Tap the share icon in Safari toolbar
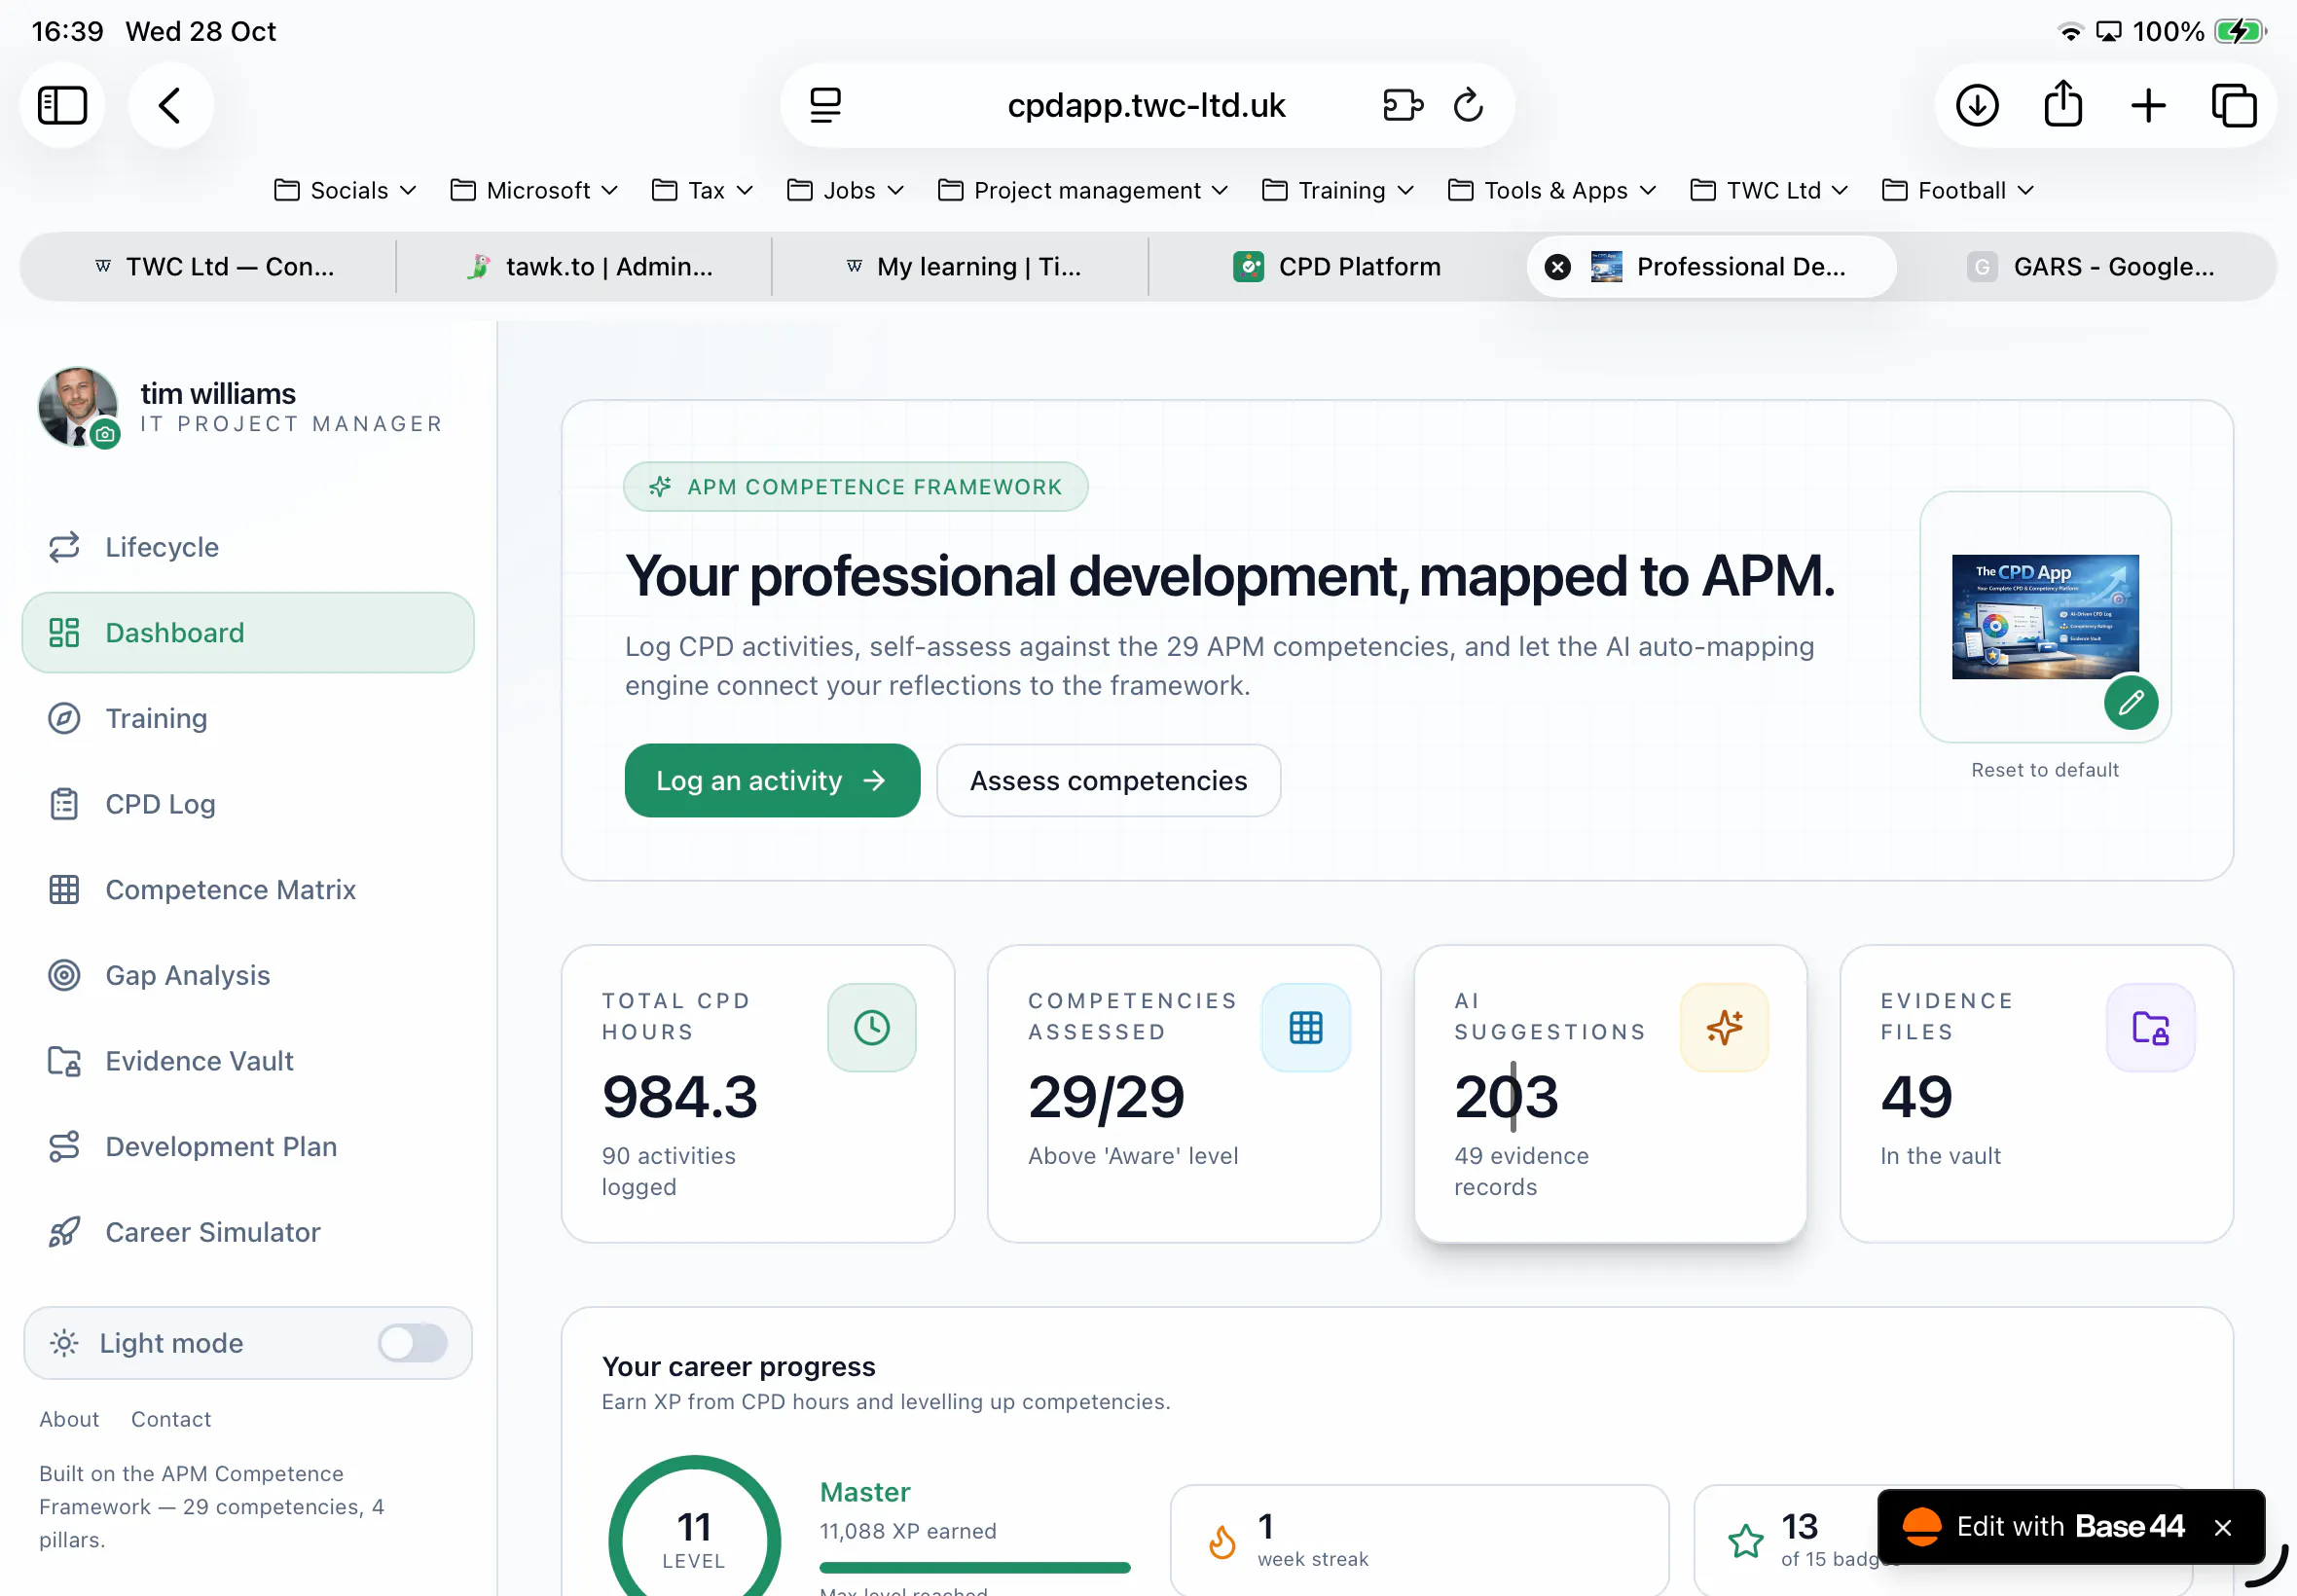 (x=2063, y=104)
